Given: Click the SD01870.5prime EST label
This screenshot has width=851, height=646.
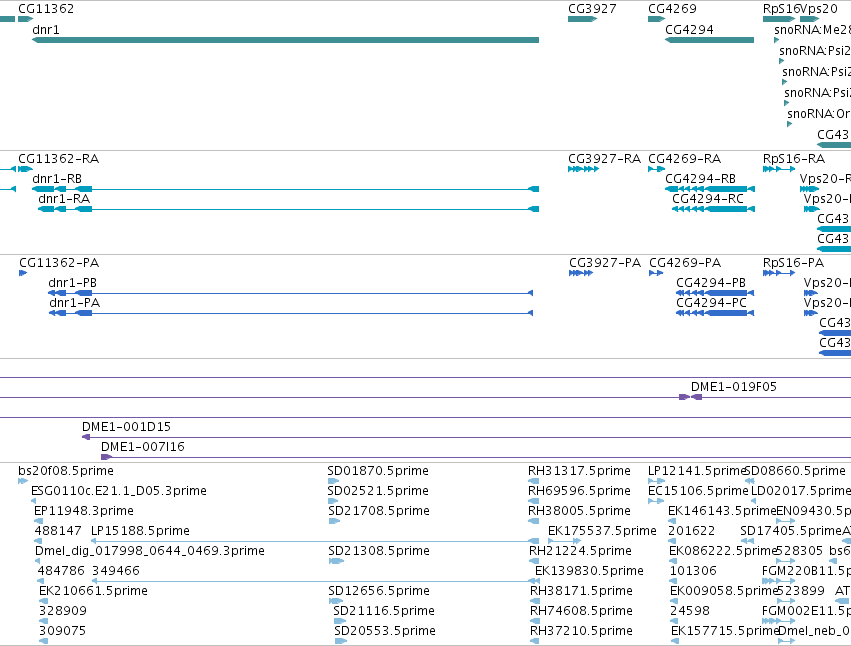Looking at the screenshot, I should click(x=378, y=471).
